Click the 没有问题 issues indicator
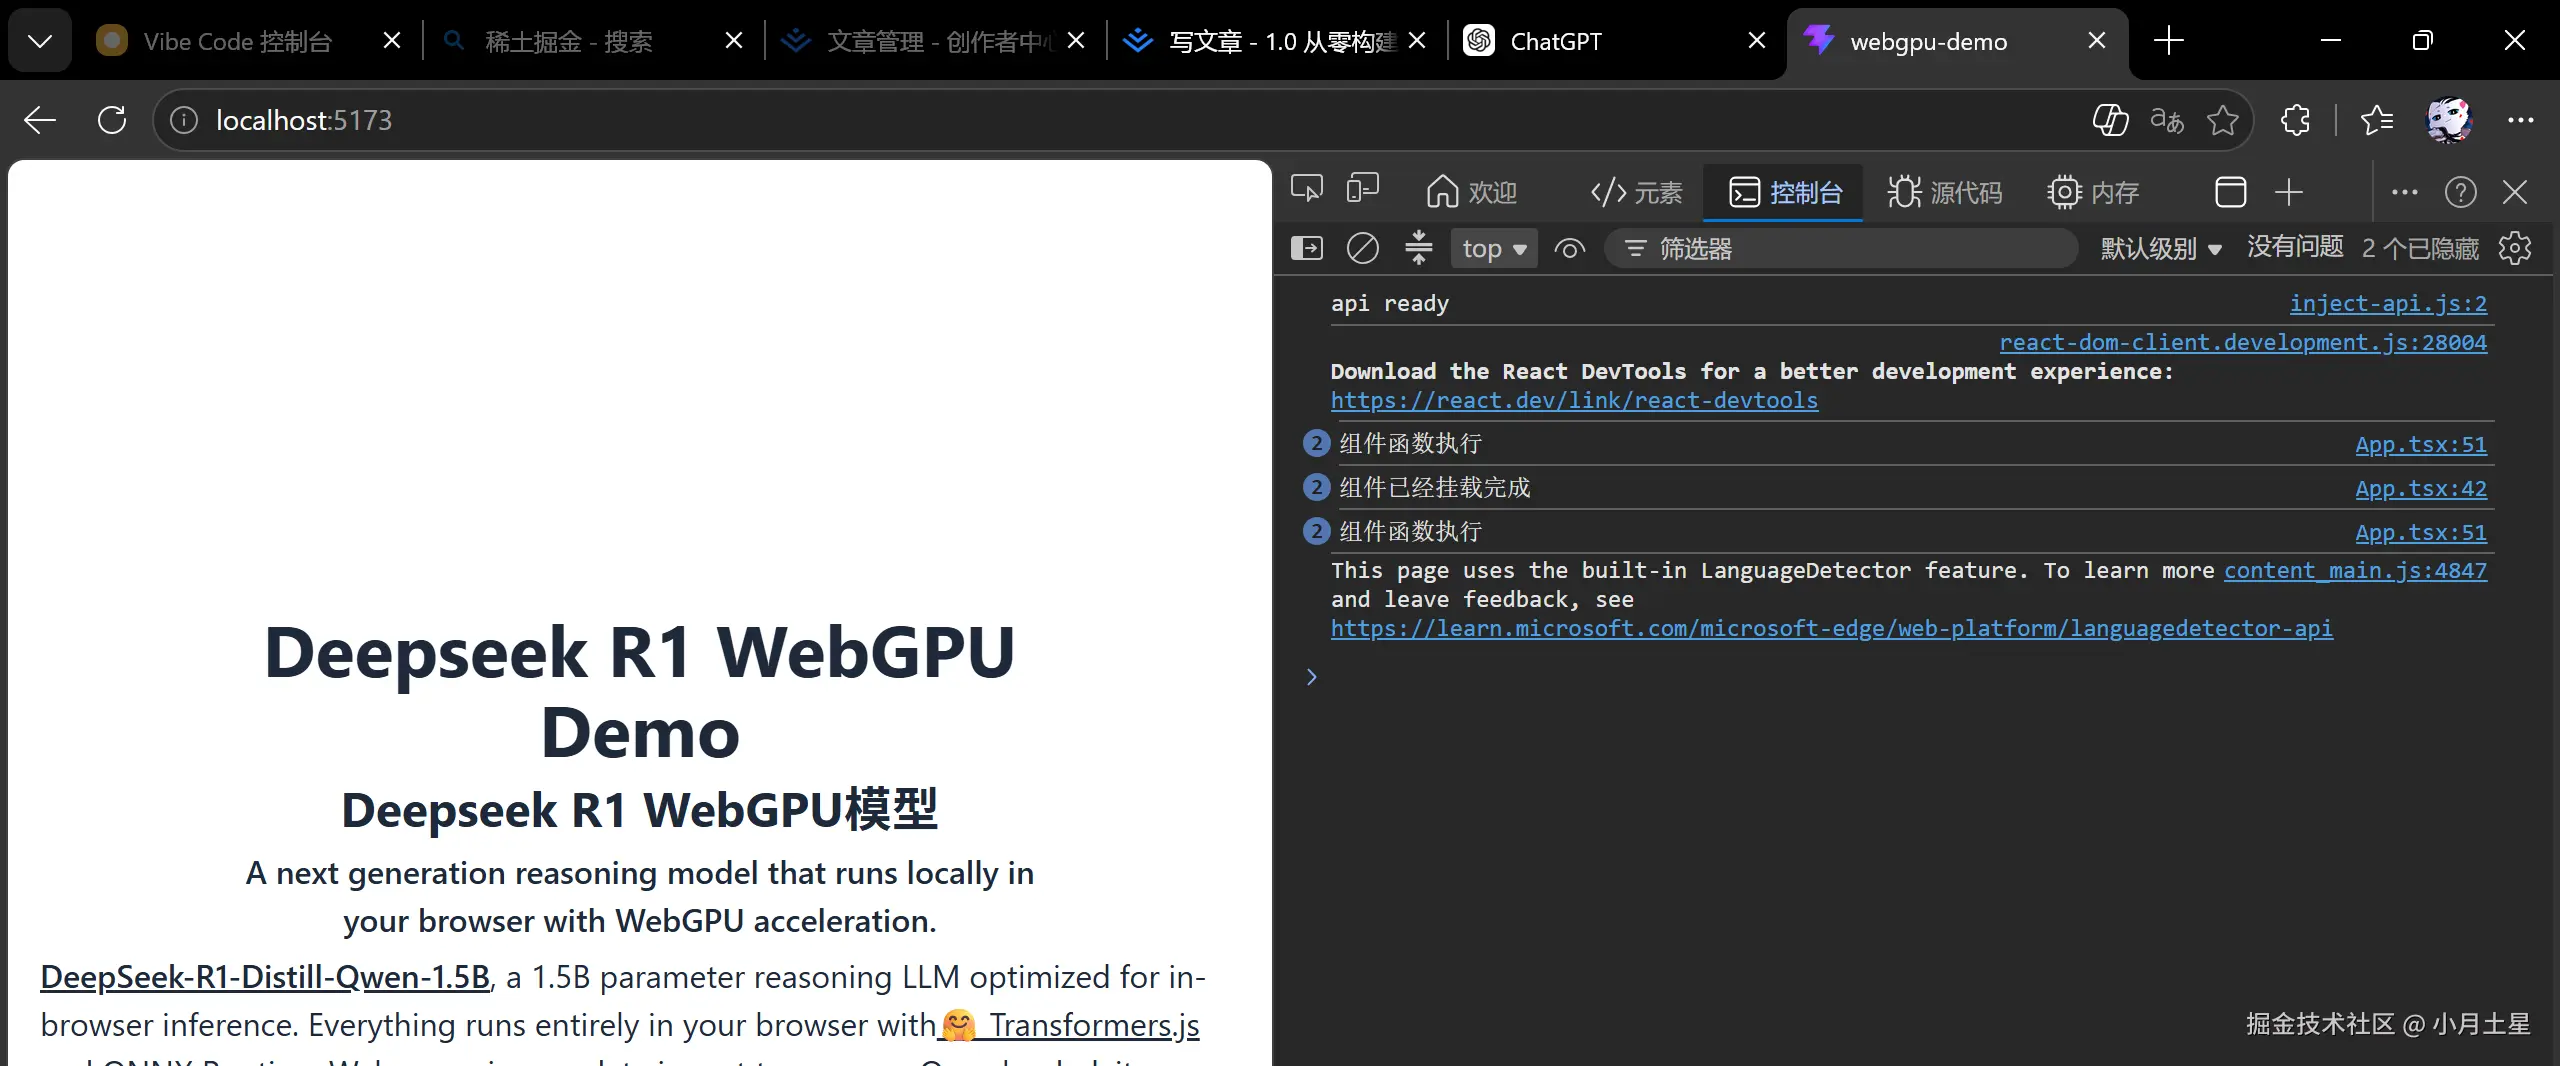 click(x=2295, y=247)
